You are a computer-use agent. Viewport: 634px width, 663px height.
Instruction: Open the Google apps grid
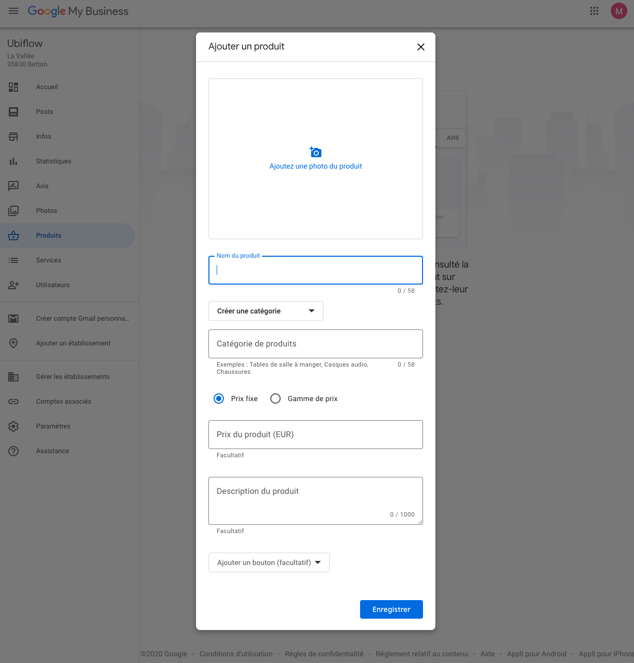pos(594,11)
